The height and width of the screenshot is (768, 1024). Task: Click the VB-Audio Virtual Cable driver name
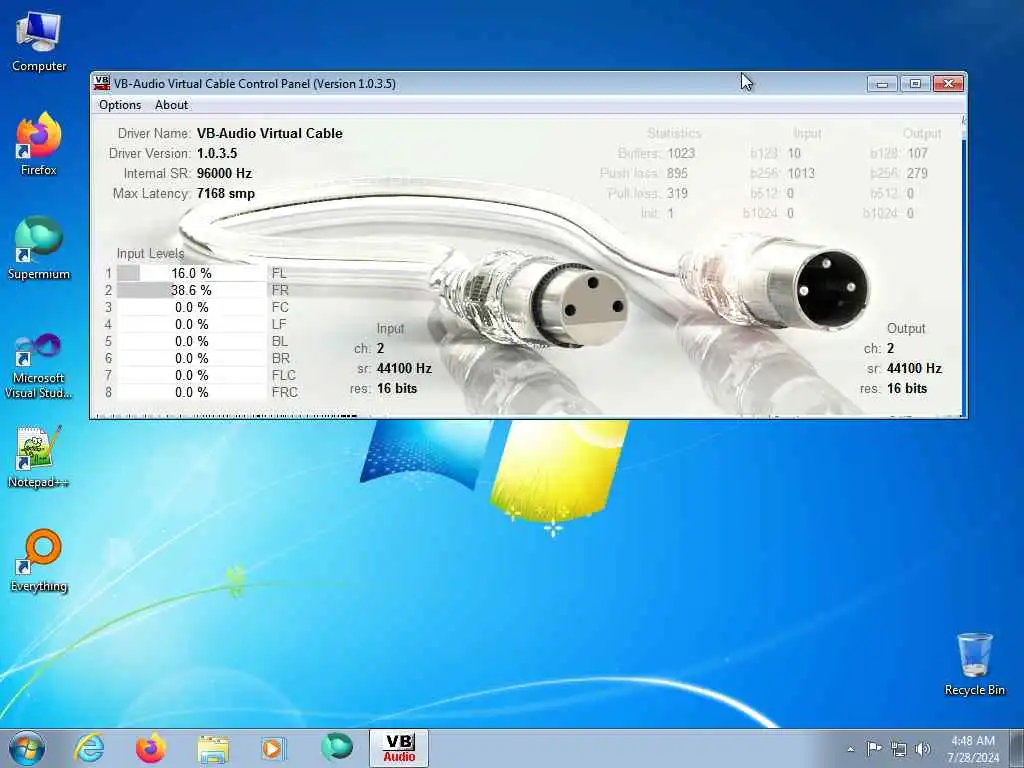[270, 133]
